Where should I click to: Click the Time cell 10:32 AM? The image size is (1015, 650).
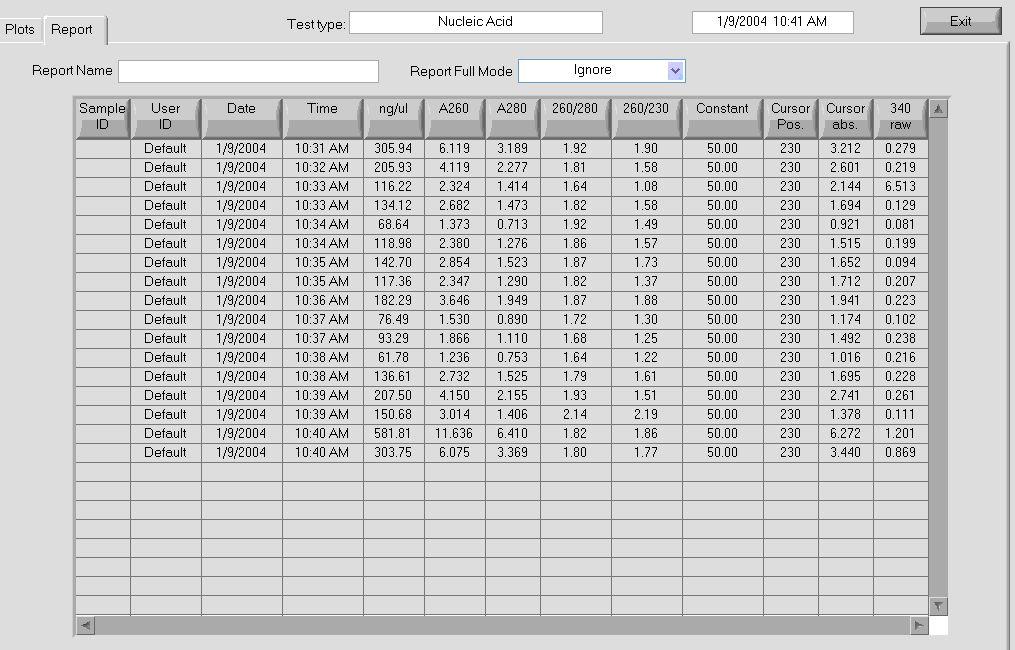[x=322, y=167]
